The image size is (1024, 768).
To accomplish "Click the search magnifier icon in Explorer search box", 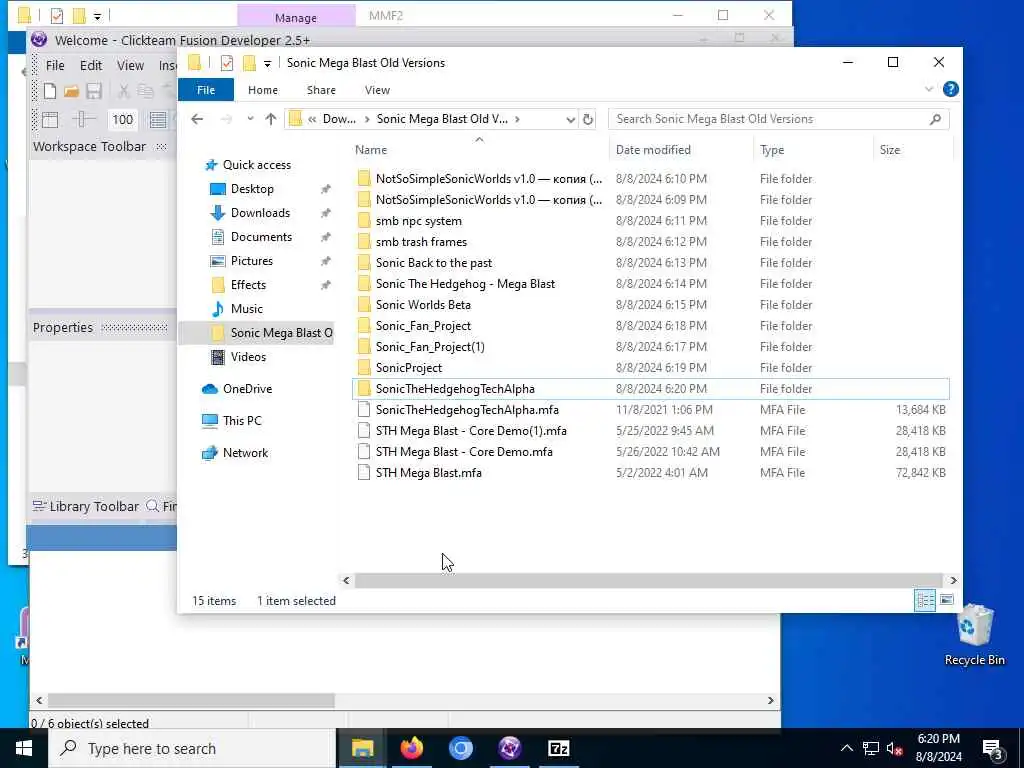I will click(935, 119).
